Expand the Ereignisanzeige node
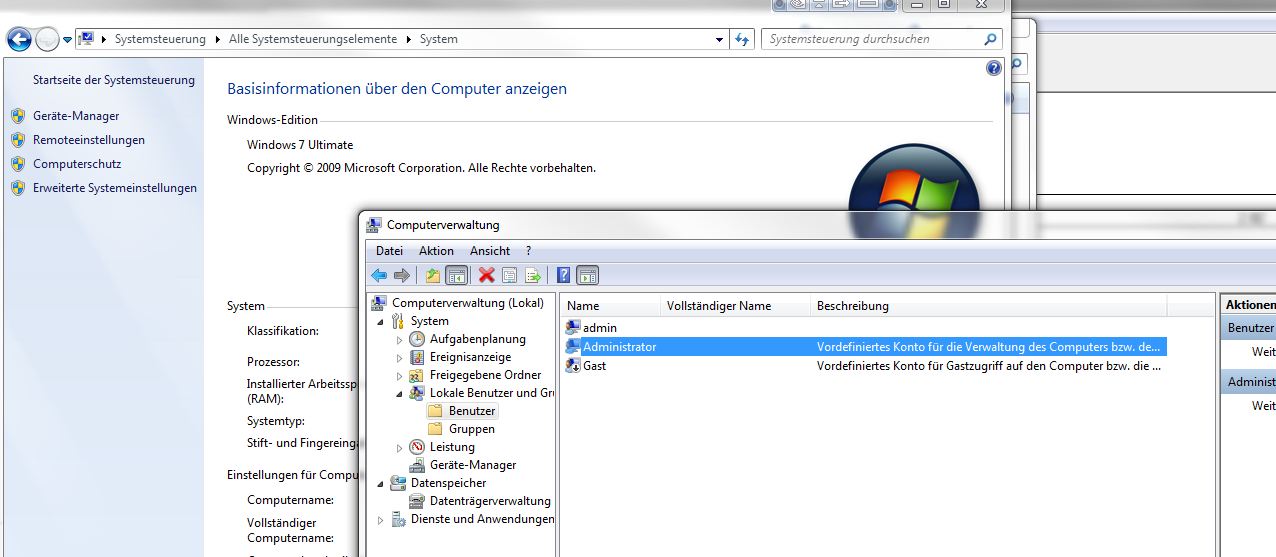 click(x=400, y=358)
